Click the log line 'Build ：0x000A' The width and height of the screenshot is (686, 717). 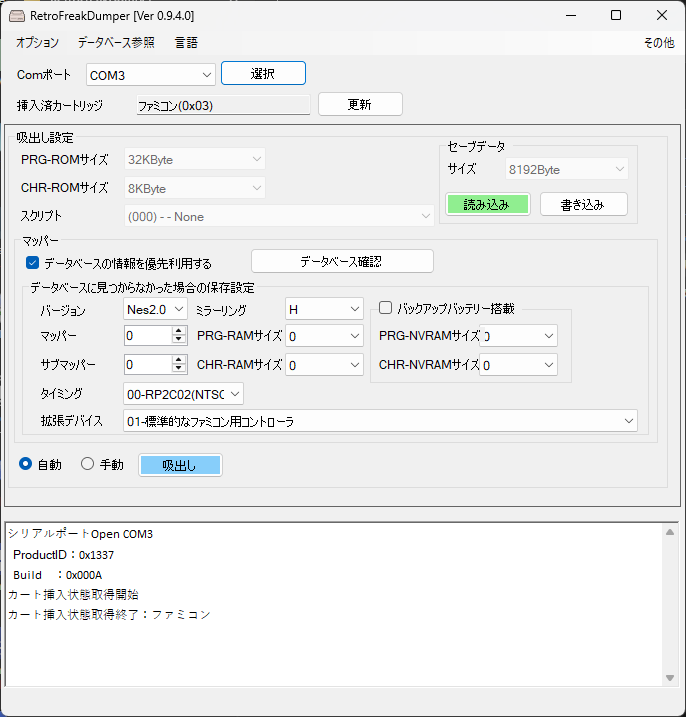pyautogui.click(x=58, y=575)
